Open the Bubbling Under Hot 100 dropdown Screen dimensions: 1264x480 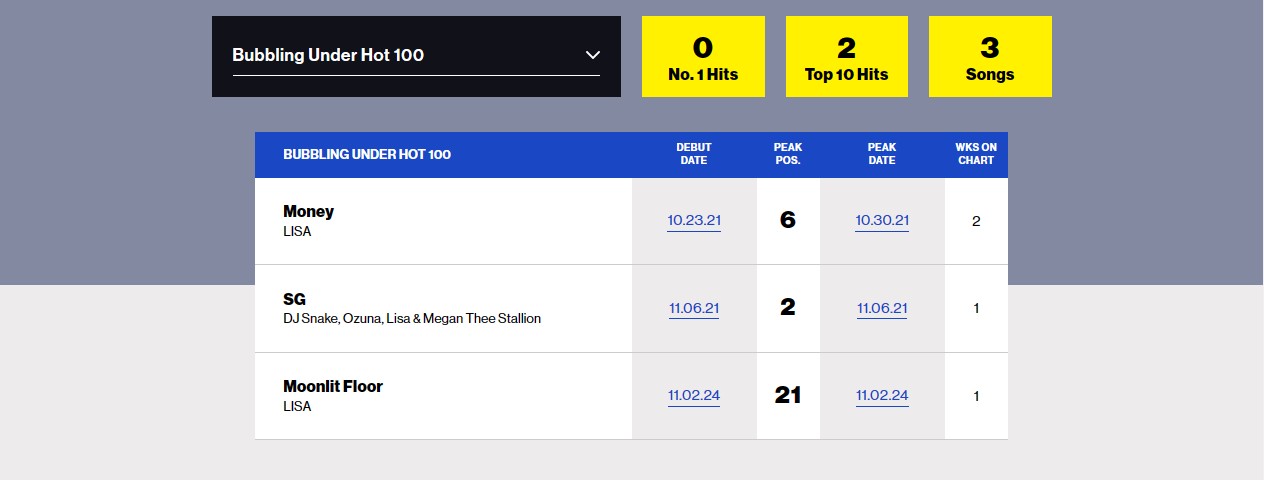pos(416,56)
